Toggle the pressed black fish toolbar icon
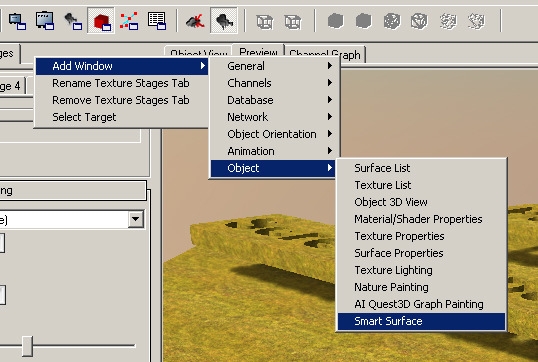The width and height of the screenshot is (538, 362). [x=224, y=21]
